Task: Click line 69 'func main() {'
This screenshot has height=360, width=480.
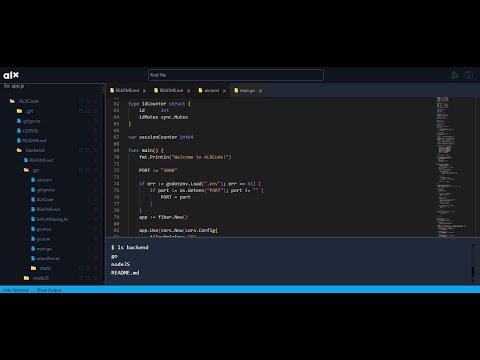Action: pos(146,150)
